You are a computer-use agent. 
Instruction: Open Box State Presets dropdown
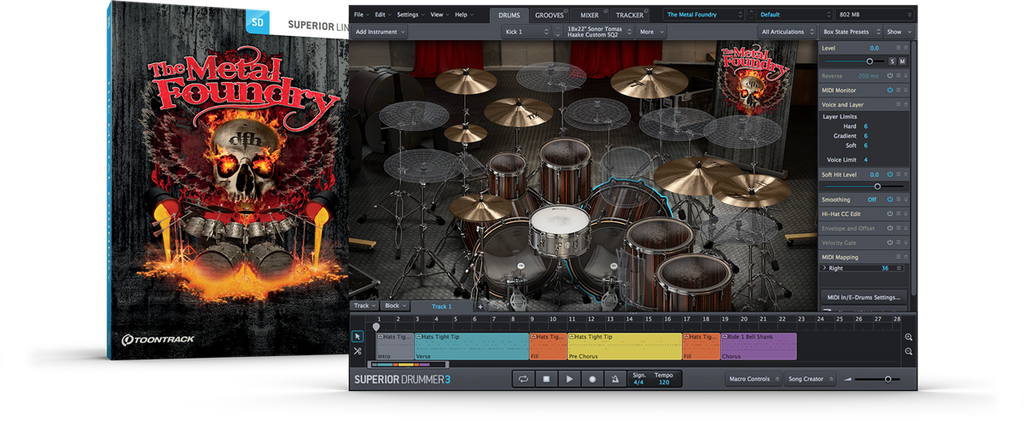pyautogui.click(x=851, y=31)
